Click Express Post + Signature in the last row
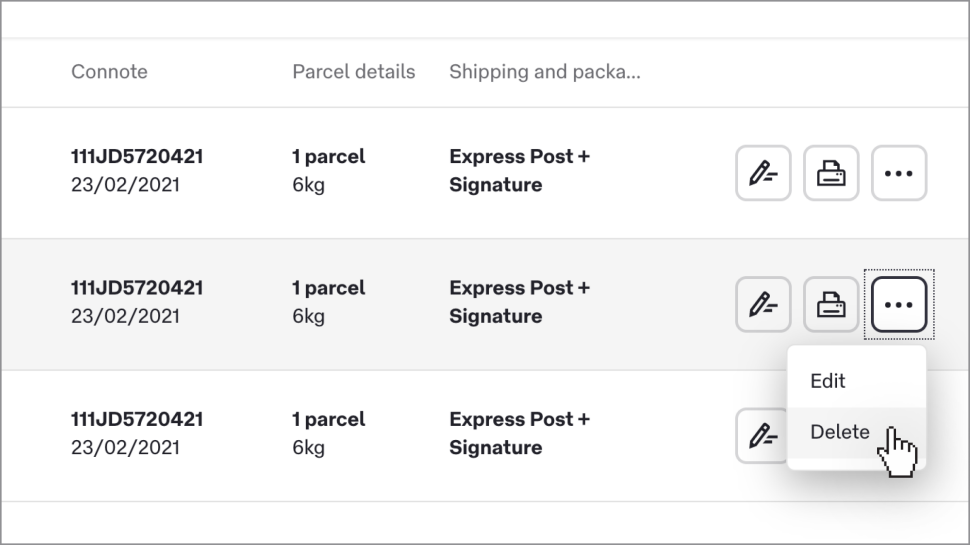 coord(519,433)
